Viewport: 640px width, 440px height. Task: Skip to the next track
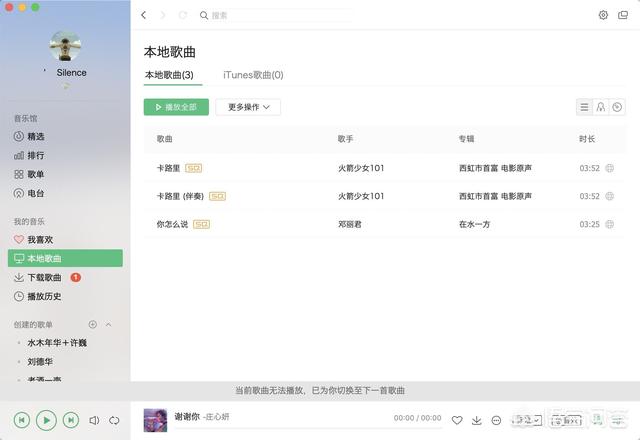71,420
